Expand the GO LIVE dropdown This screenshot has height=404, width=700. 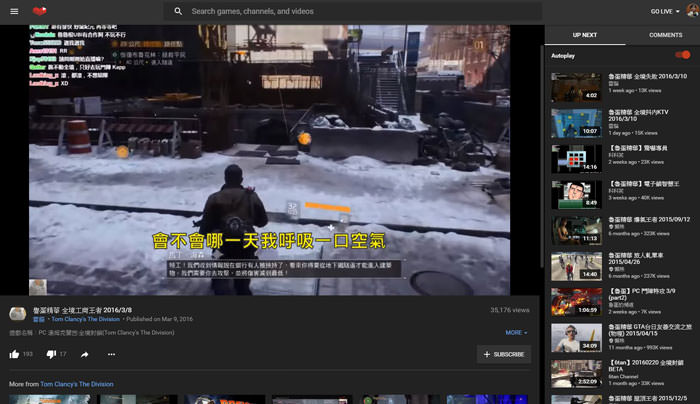pos(665,11)
